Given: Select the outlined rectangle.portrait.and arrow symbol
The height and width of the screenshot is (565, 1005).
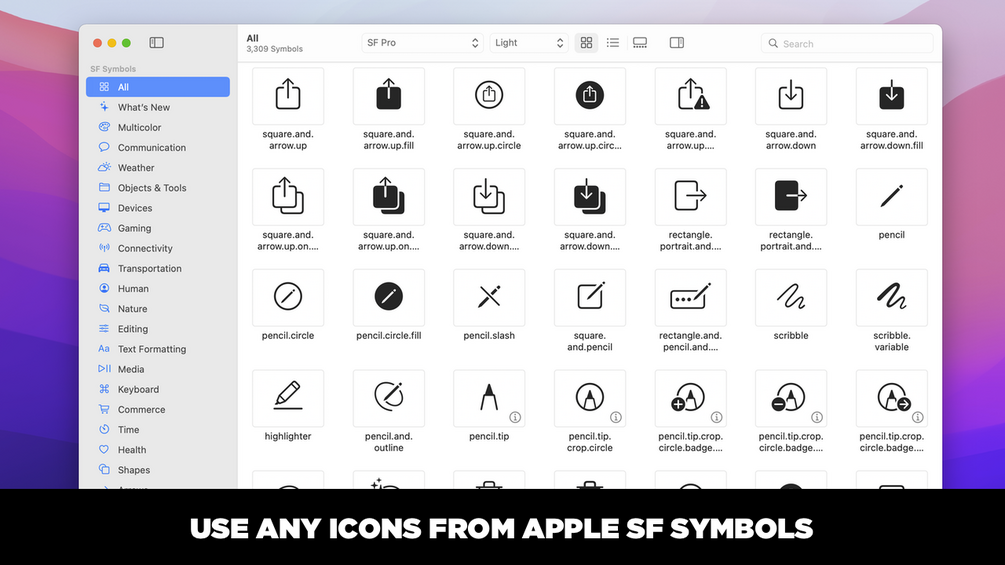Looking at the screenshot, I should [690, 197].
